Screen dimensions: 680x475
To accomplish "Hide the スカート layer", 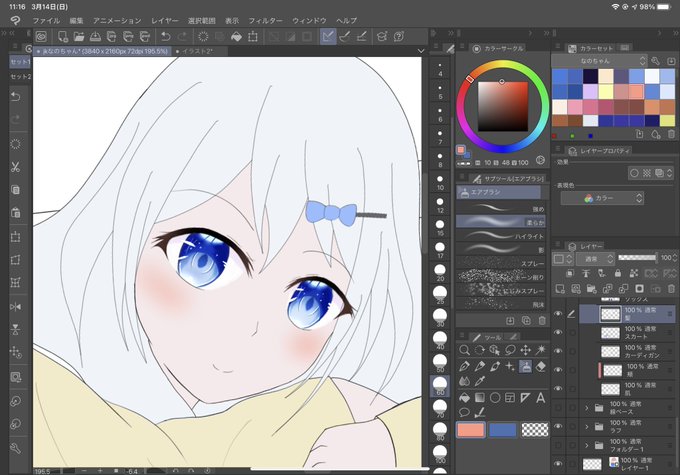I will click(558, 332).
